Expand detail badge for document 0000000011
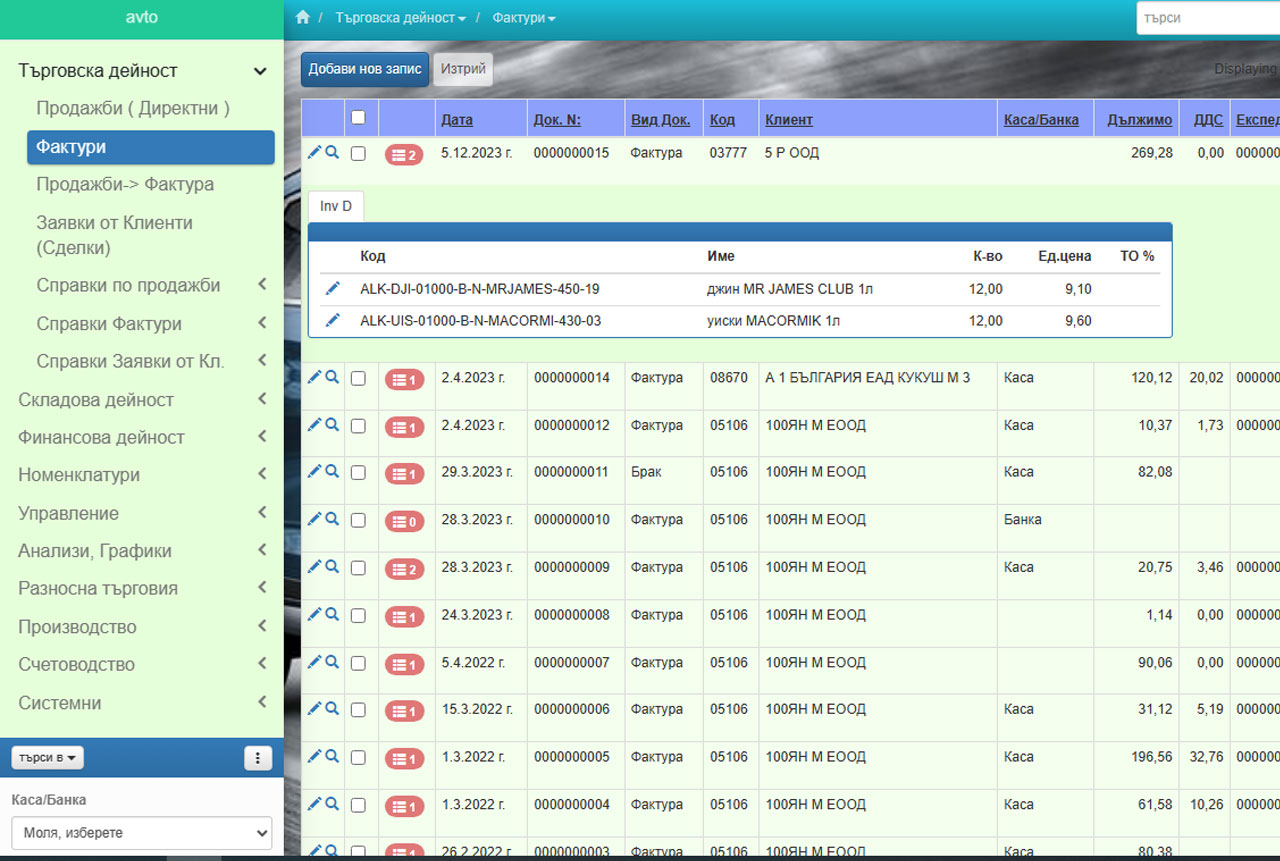This screenshot has width=1280, height=861. click(404, 474)
